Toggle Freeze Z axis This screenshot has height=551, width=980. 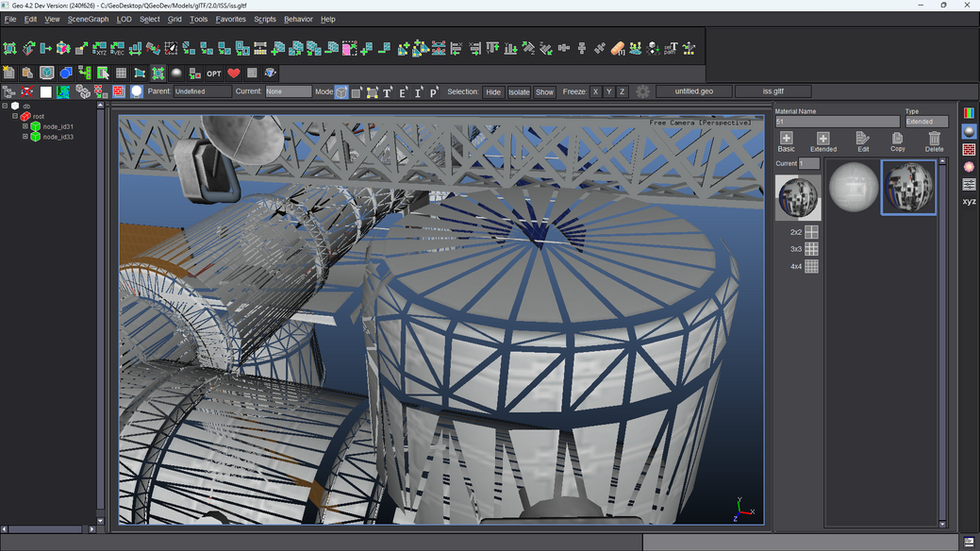tap(622, 92)
